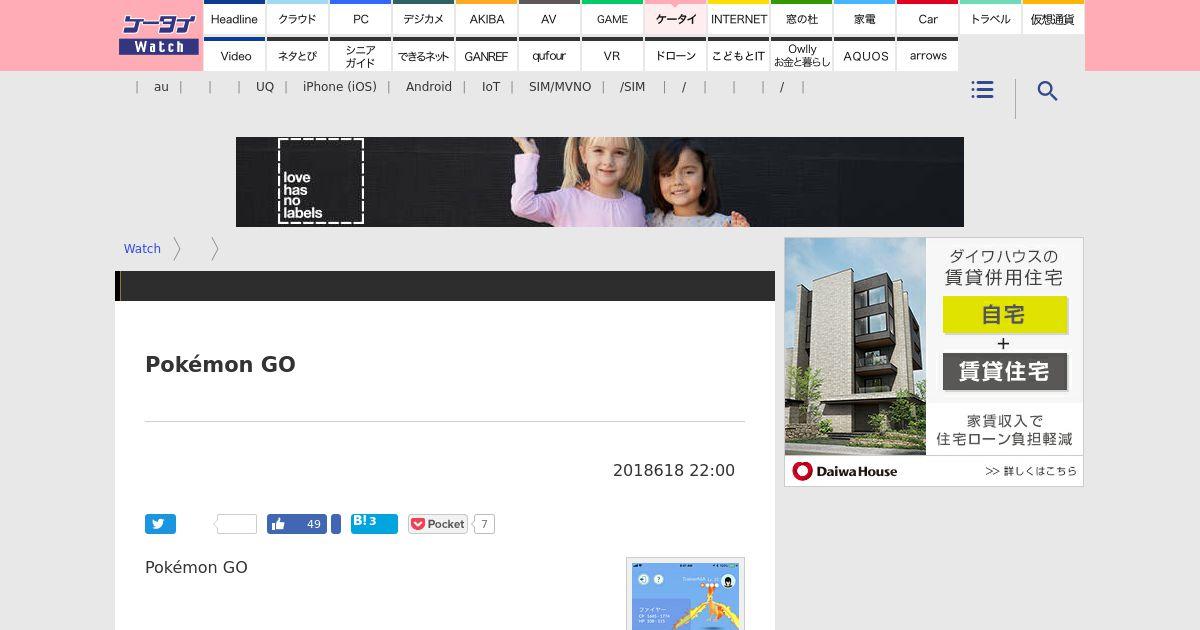Viewport: 1200px width, 630px height.
Task: Save the article with the Pocket button
Action: click(438, 524)
